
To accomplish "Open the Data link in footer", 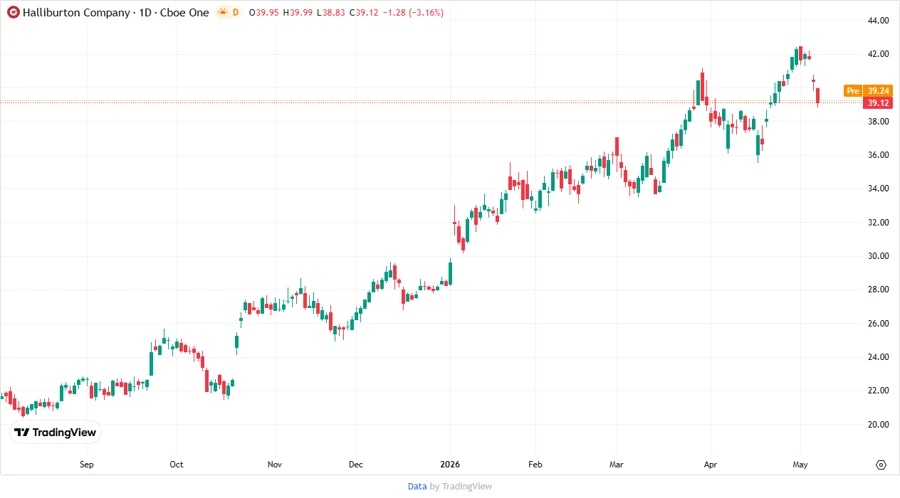I will (417, 486).
